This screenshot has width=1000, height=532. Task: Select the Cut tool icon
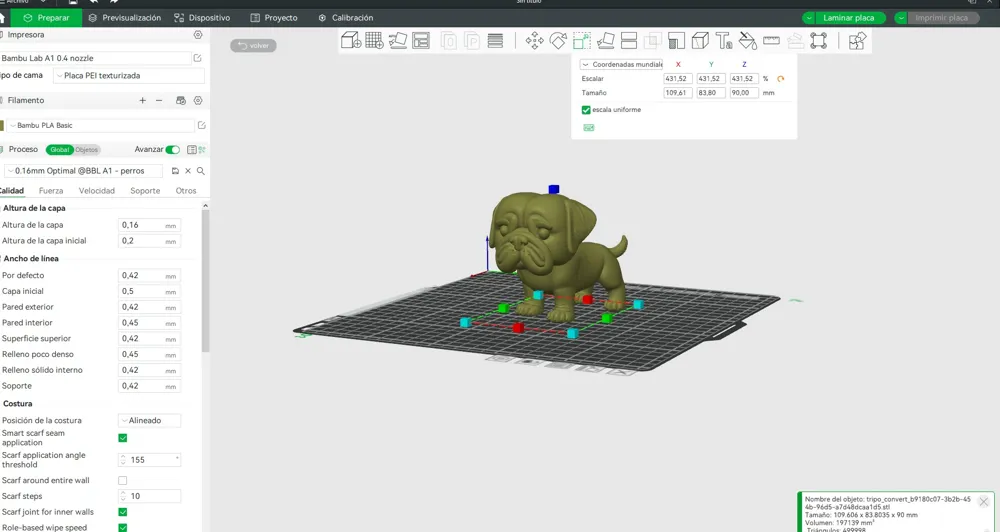tap(629, 41)
